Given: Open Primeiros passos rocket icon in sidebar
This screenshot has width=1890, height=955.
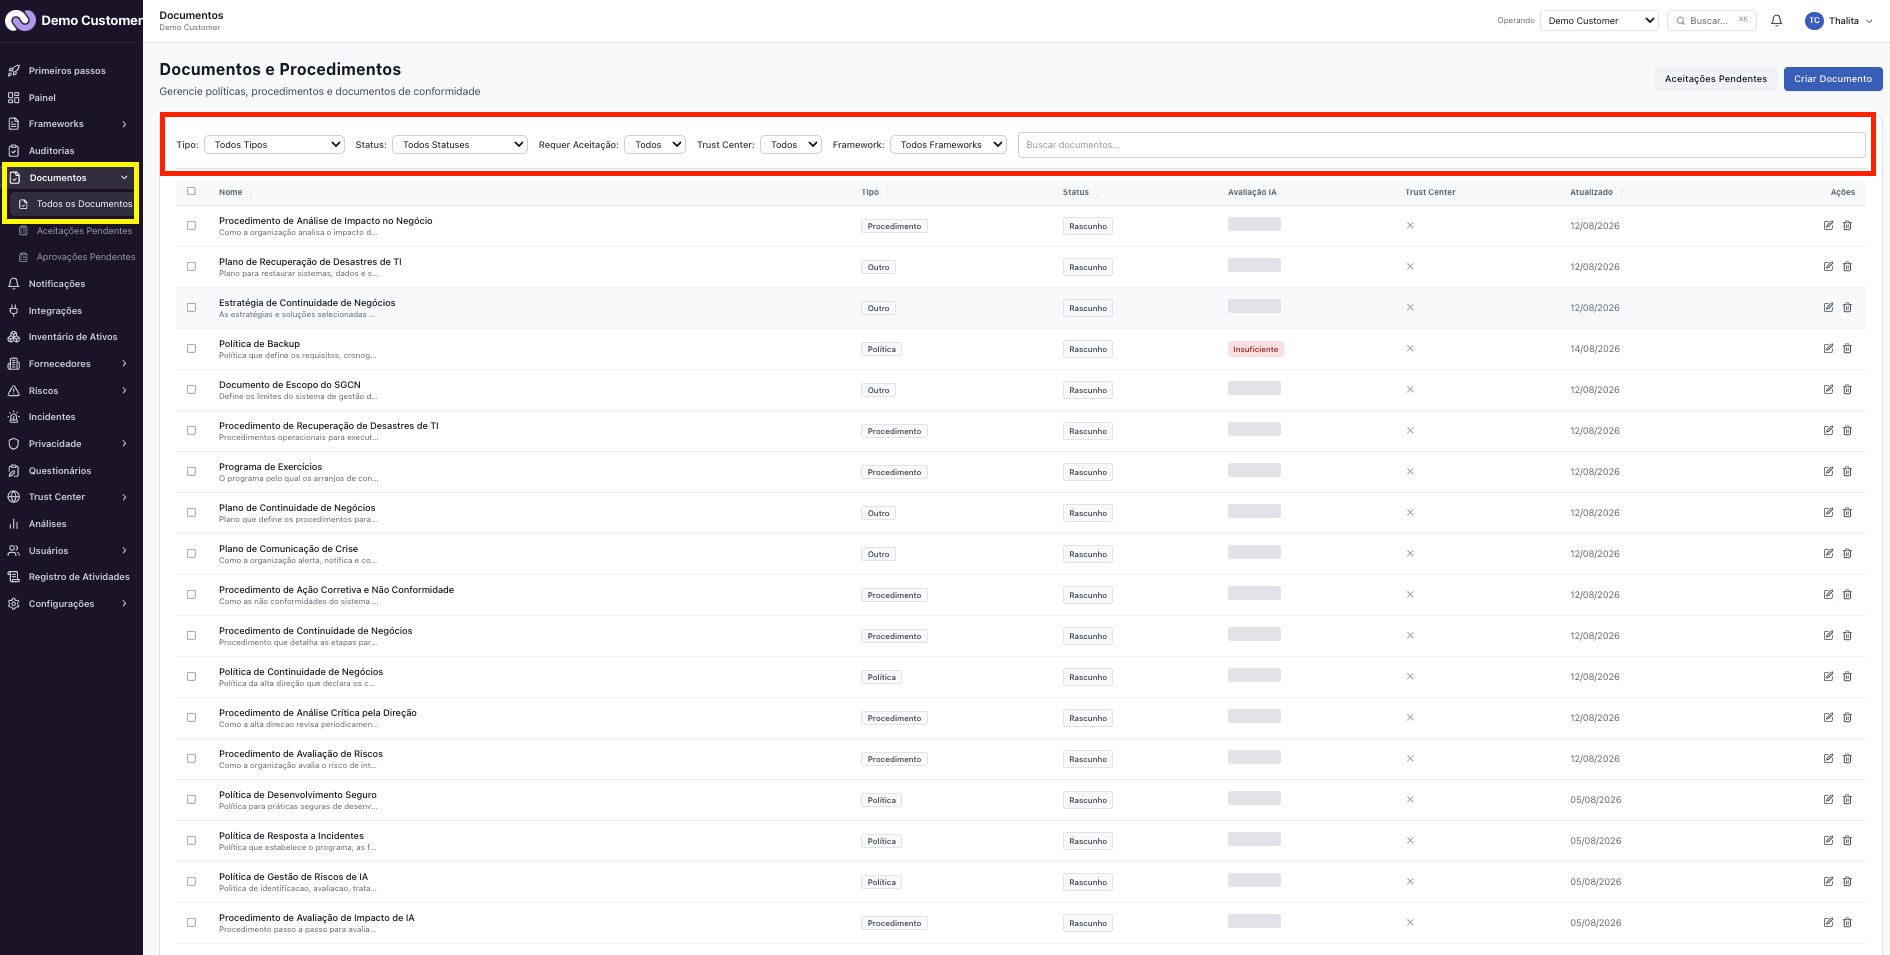Looking at the screenshot, I should (x=14, y=71).
